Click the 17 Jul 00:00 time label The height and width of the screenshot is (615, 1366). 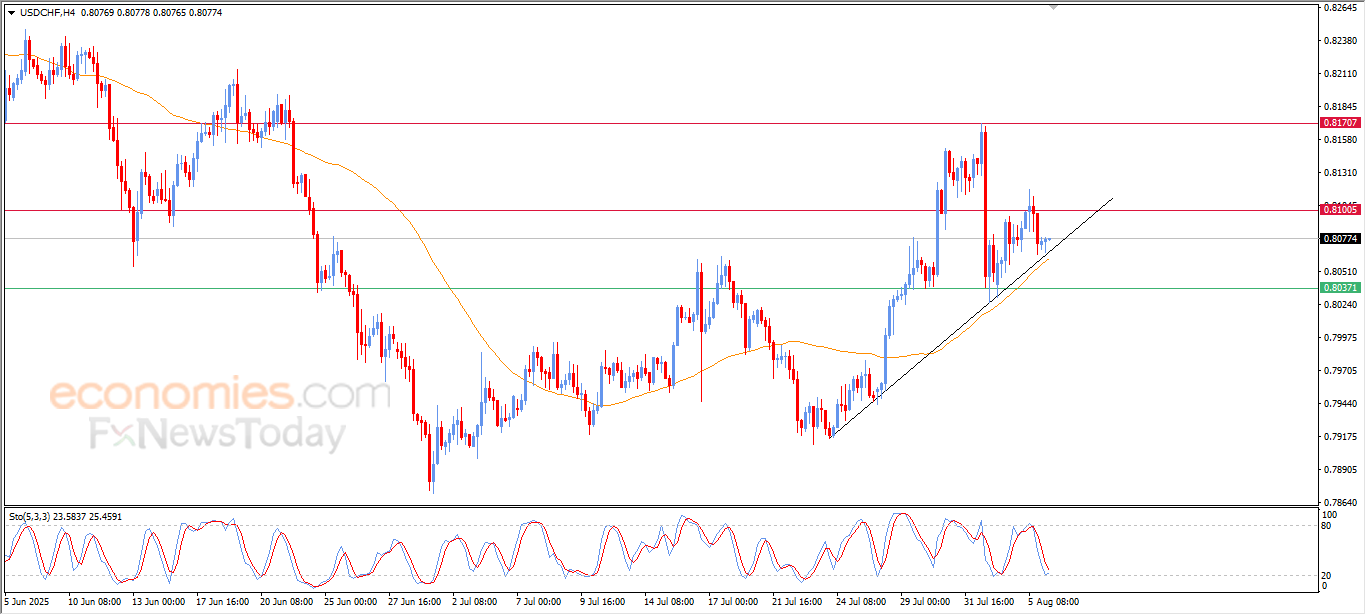(734, 603)
